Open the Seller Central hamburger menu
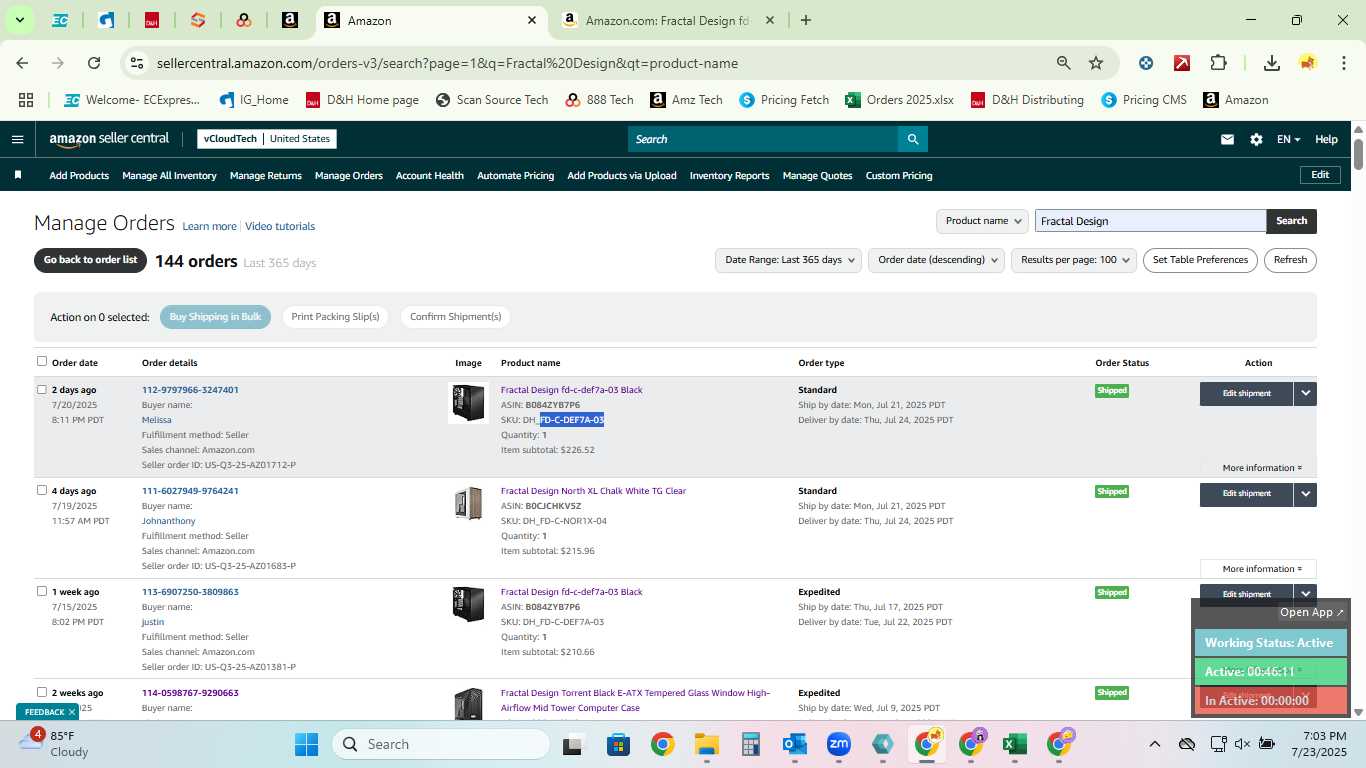The width and height of the screenshot is (1366, 768). tap(17, 139)
